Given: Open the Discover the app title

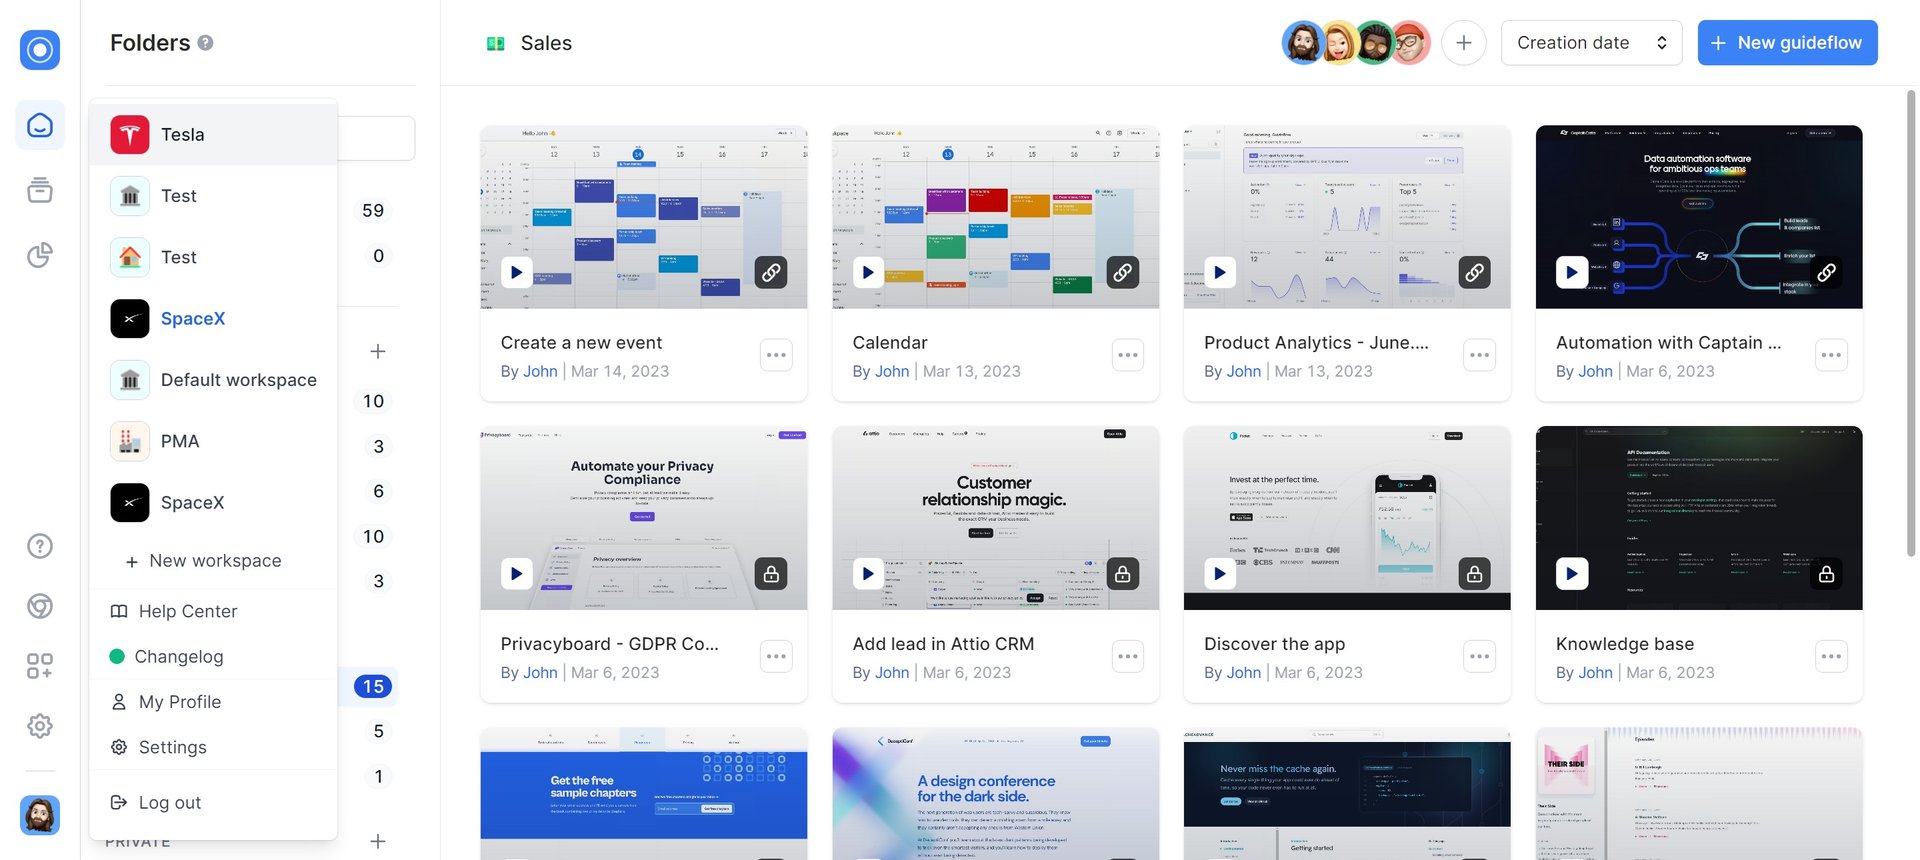Looking at the screenshot, I should point(1274,644).
